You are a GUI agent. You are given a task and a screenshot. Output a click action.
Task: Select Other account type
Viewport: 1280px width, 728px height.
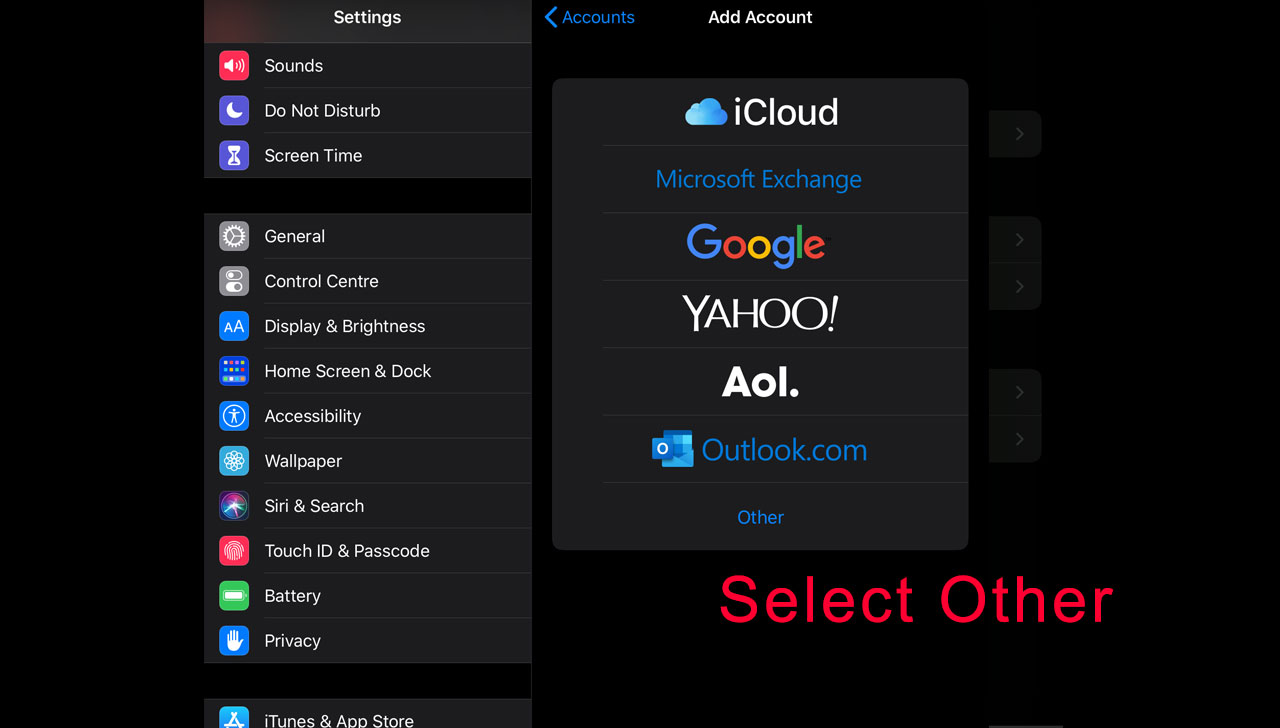click(x=760, y=517)
